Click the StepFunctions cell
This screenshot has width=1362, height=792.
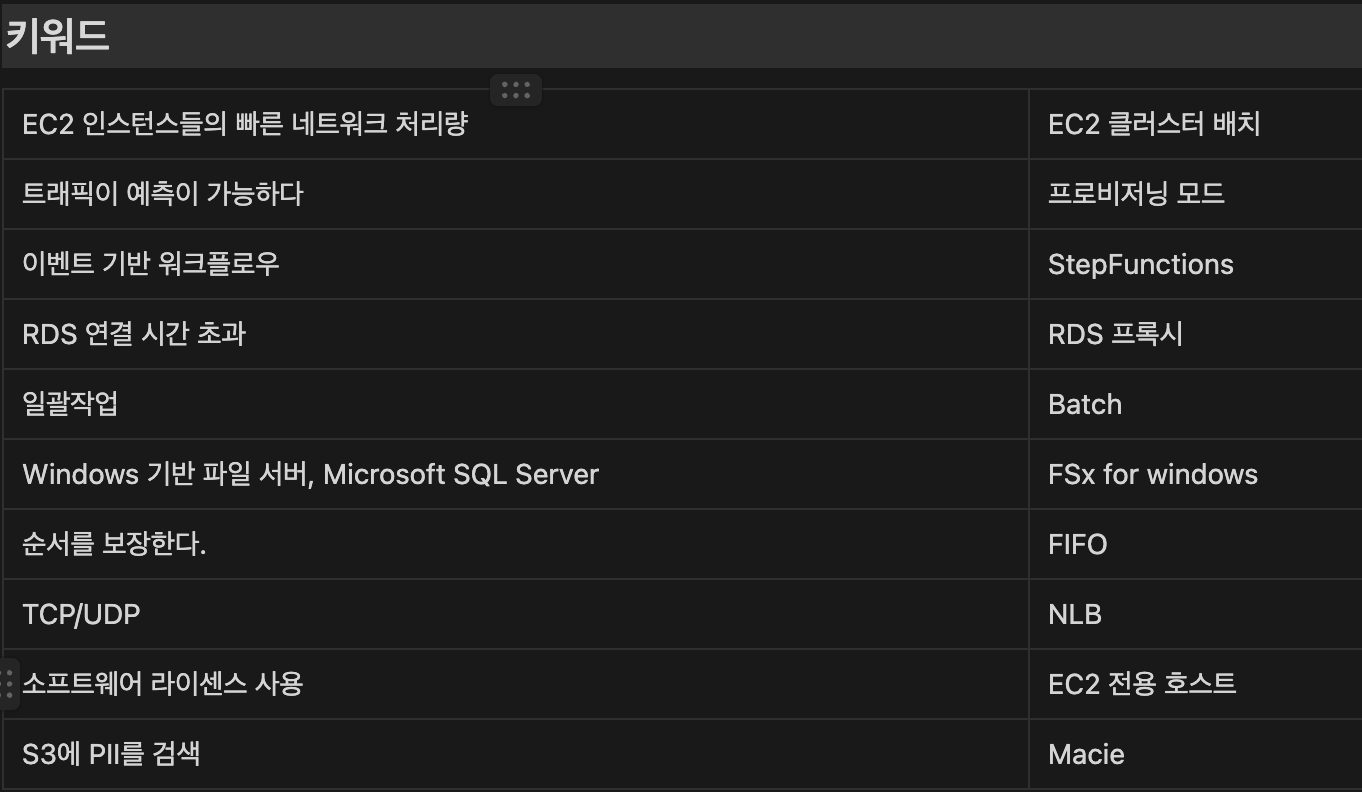pos(1196,264)
